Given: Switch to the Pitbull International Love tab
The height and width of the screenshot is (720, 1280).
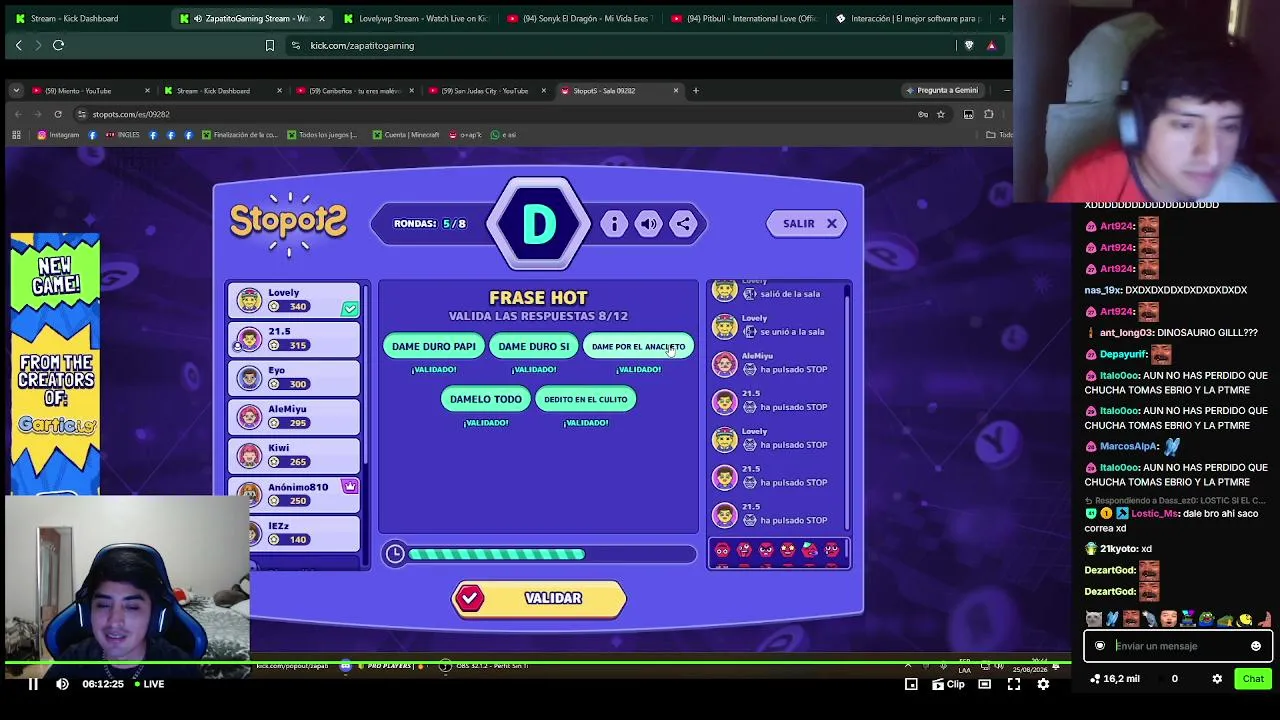Looking at the screenshot, I should pos(744,18).
